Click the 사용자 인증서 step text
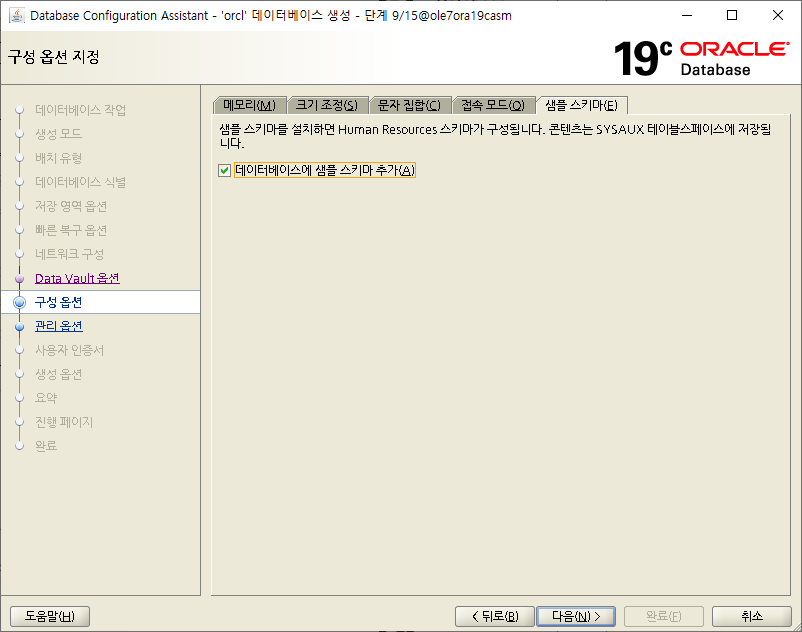This screenshot has width=802, height=632. click(x=69, y=350)
